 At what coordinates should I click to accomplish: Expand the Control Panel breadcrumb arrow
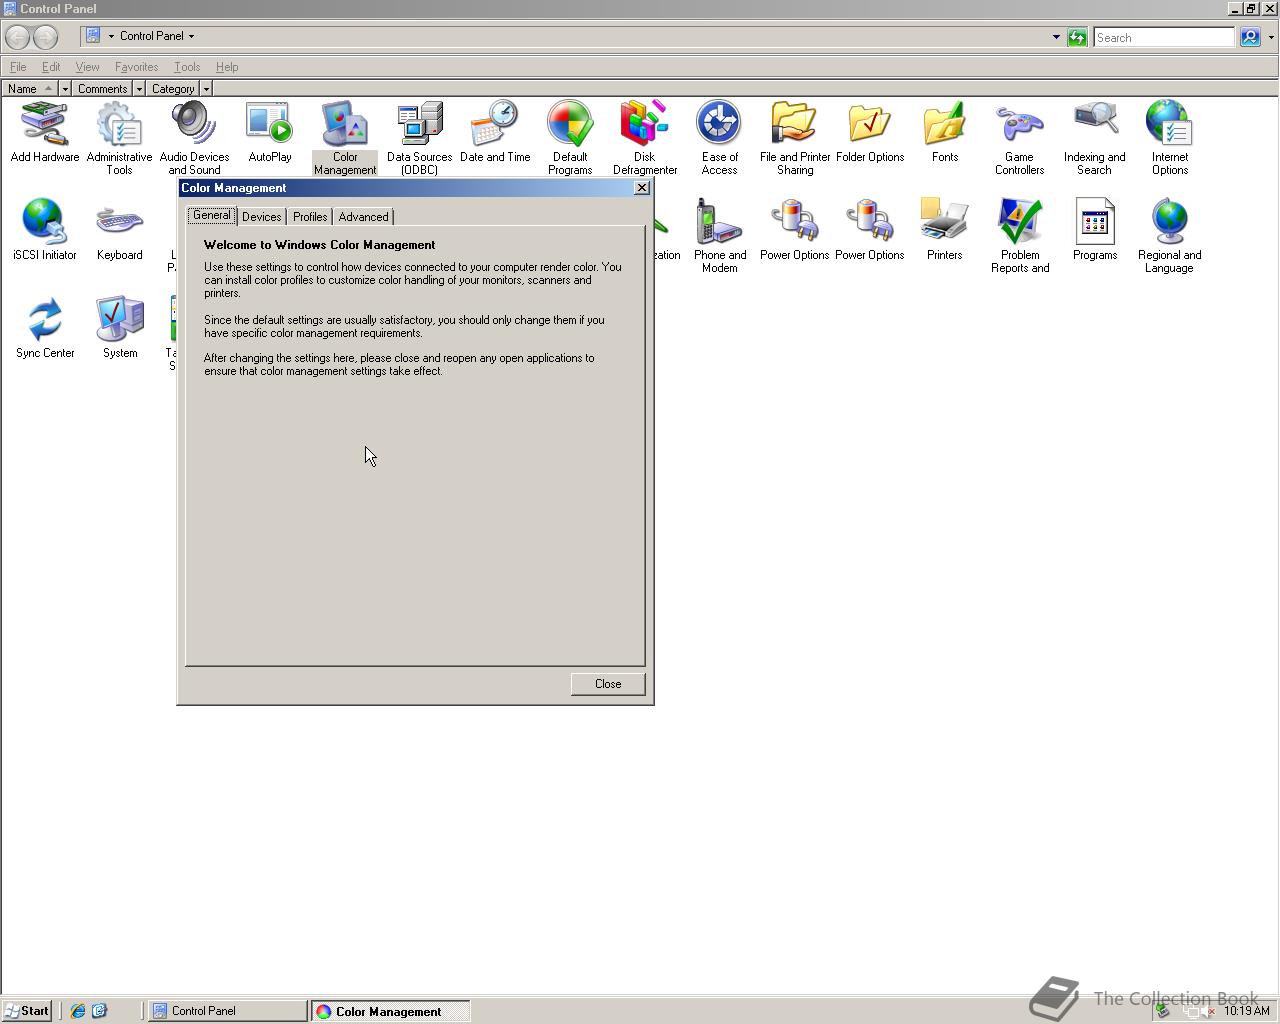coord(191,36)
